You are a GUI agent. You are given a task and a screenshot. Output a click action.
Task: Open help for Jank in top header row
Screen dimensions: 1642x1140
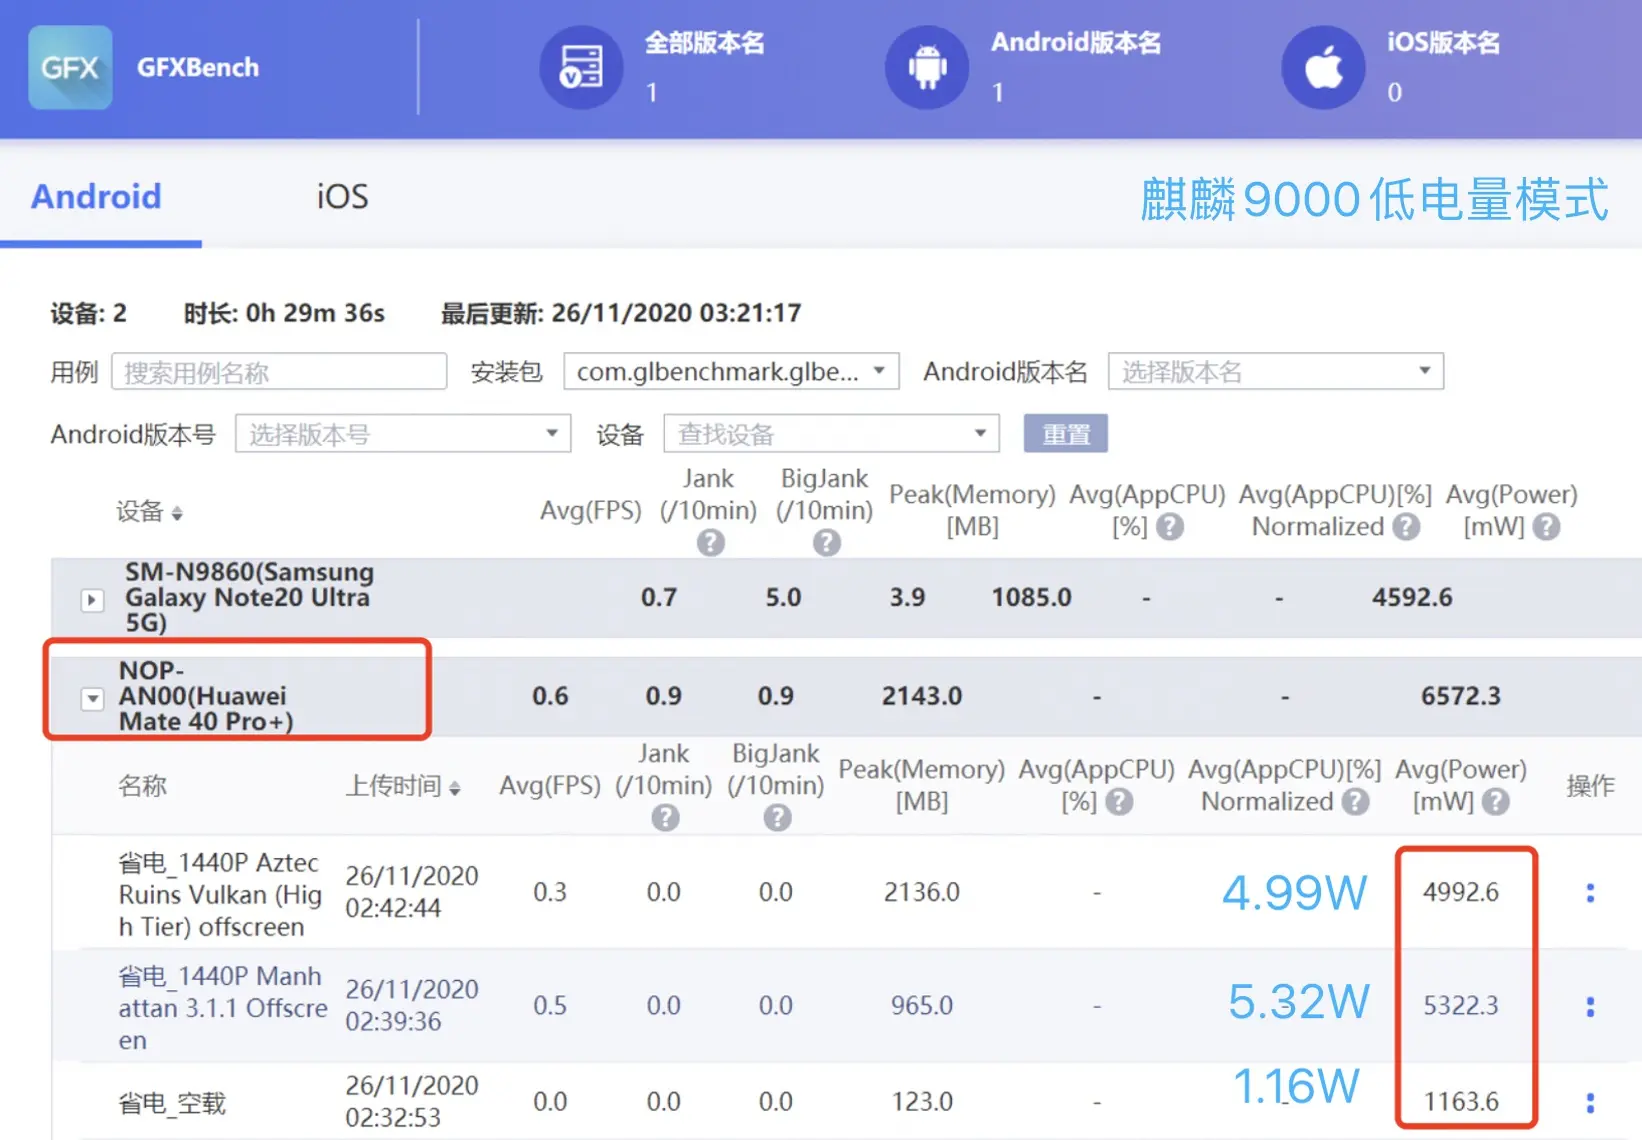[x=710, y=543]
